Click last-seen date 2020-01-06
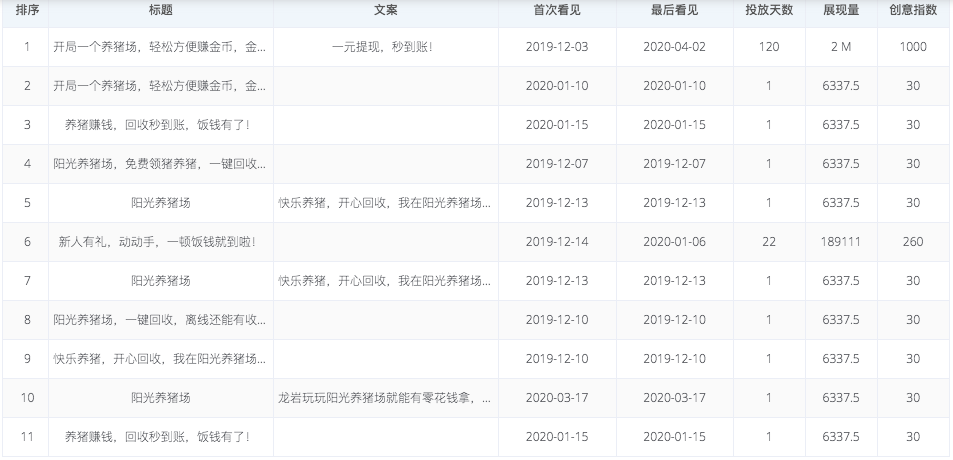Screen dimensions: 953x460 click(674, 242)
